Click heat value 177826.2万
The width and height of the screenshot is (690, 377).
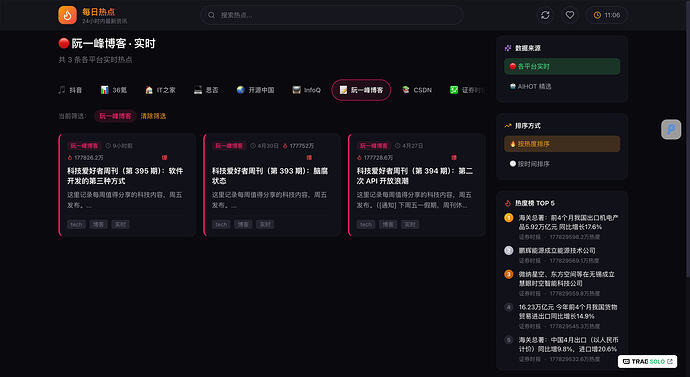point(85,157)
